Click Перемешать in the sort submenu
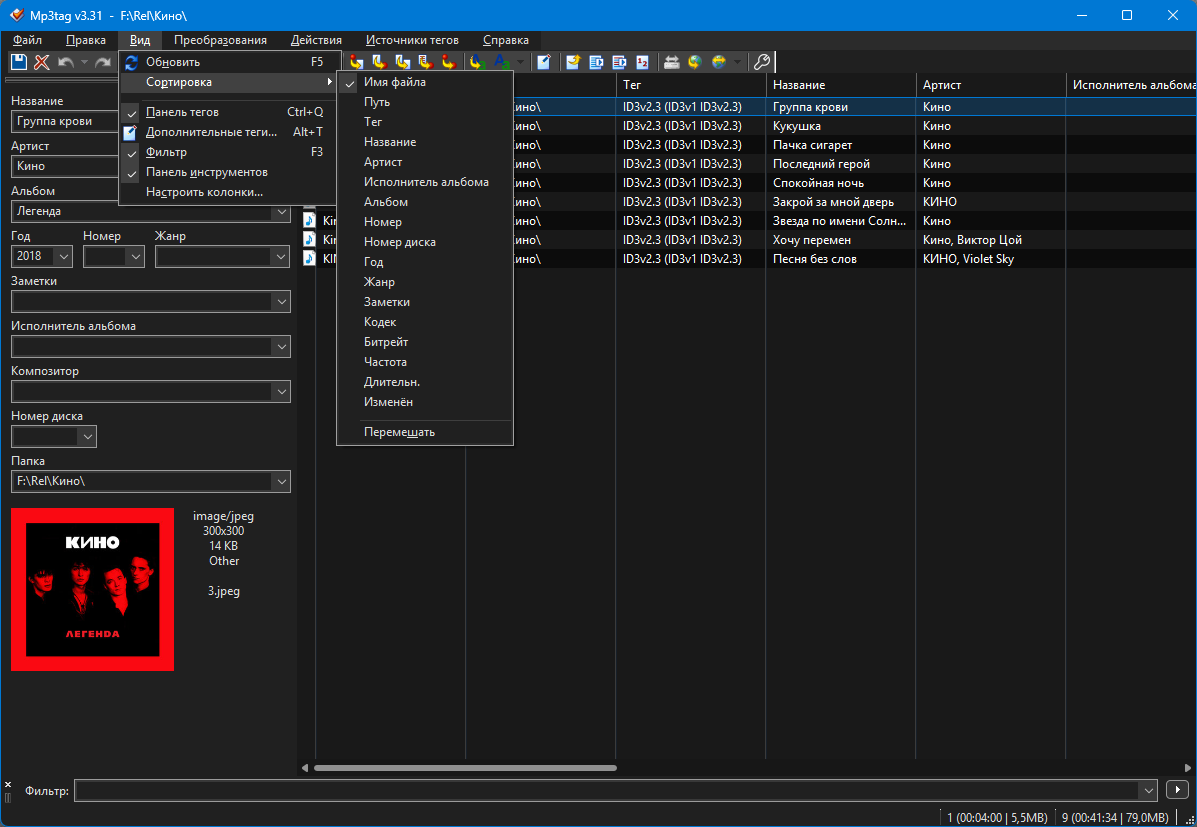 [424, 432]
